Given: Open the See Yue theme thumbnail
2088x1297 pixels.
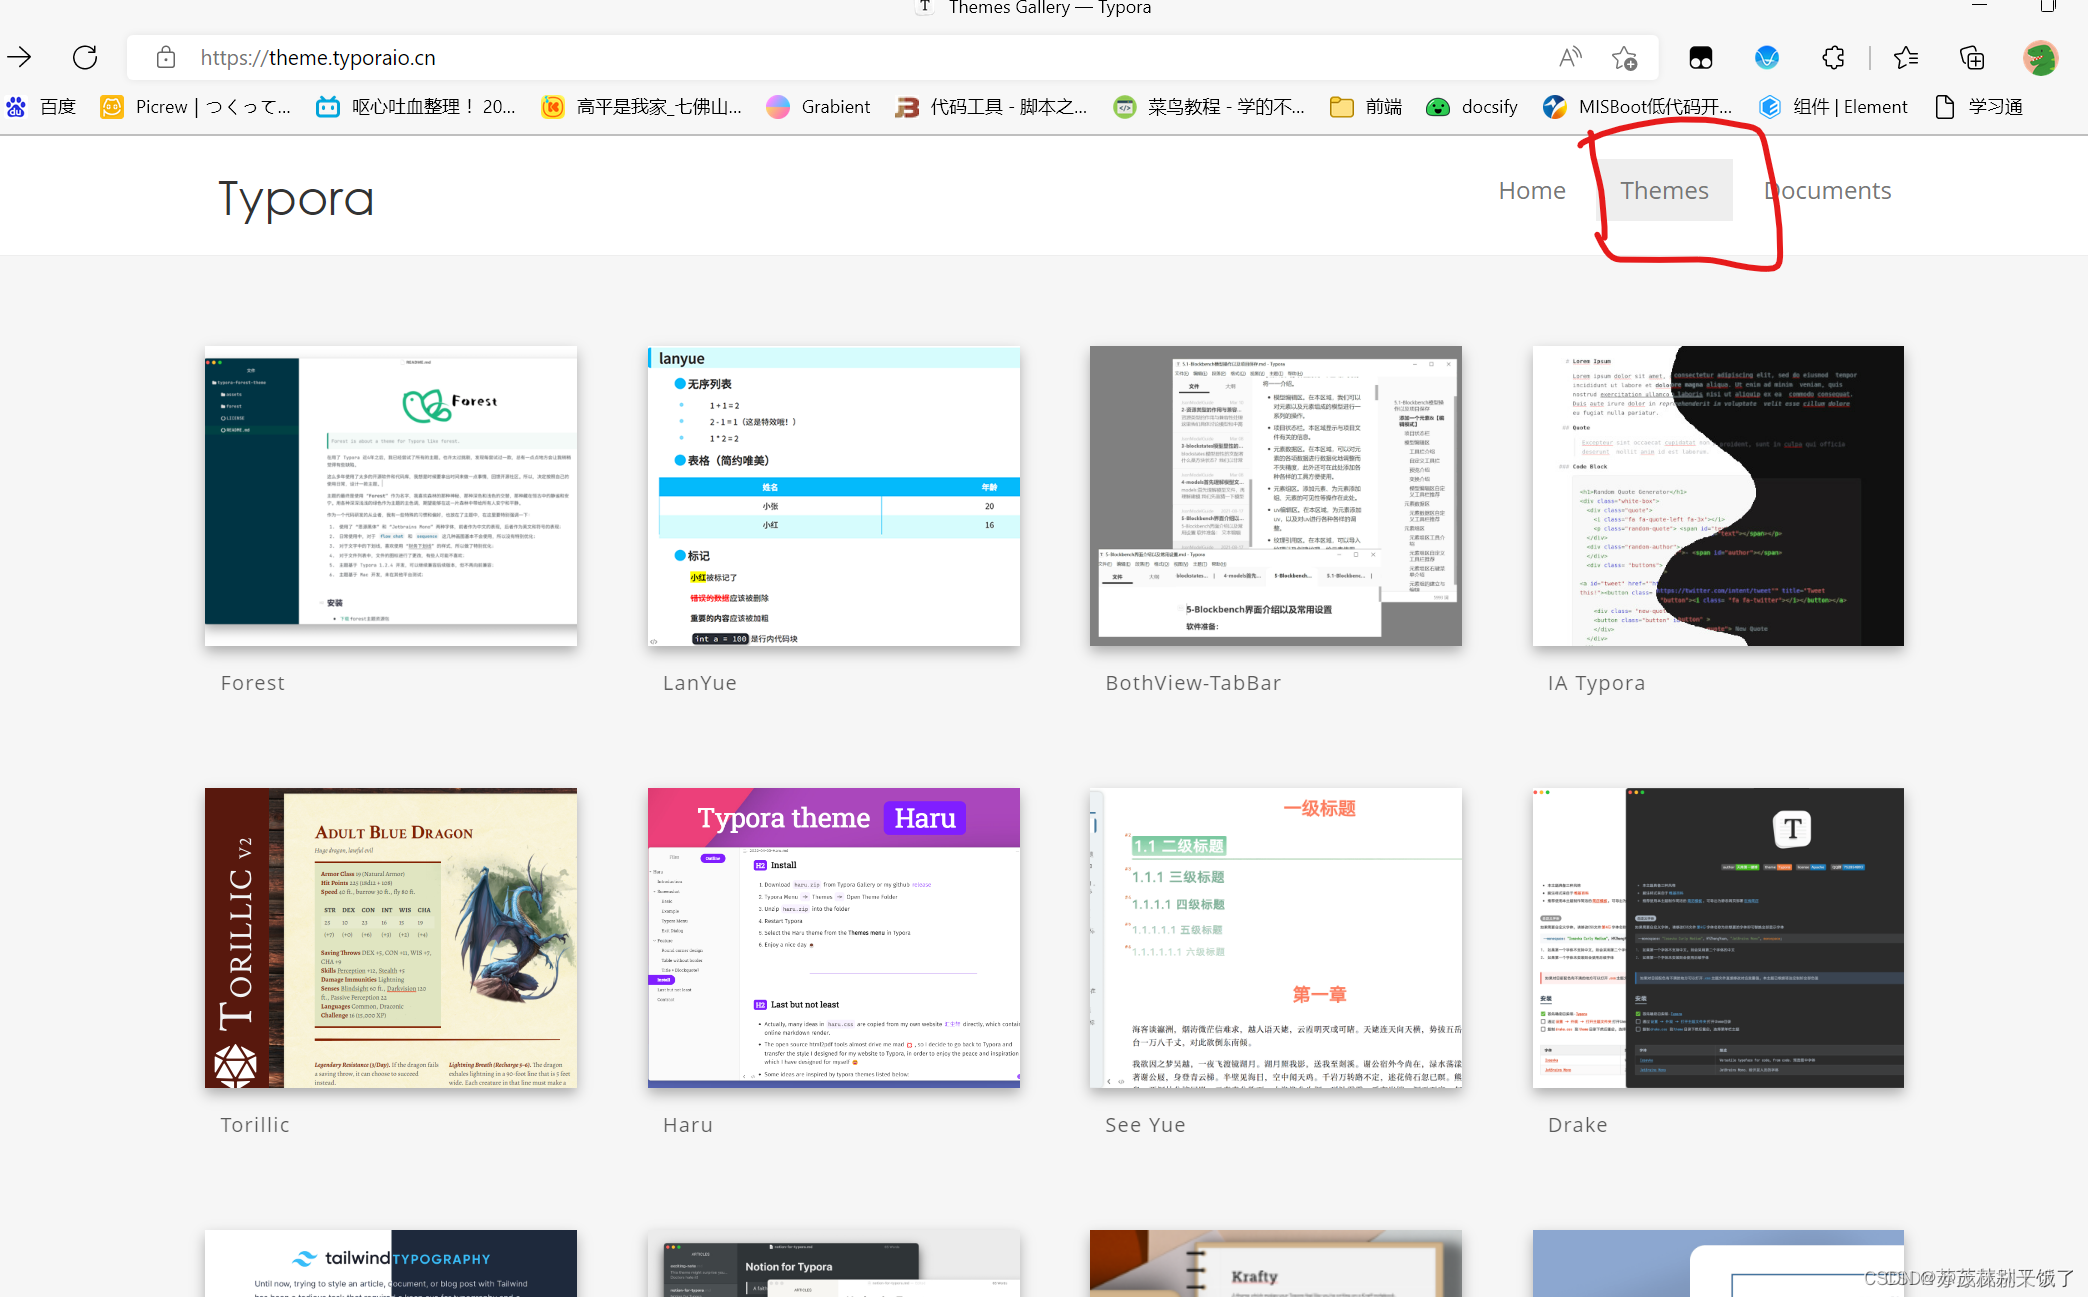Looking at the screenshot, I should coord(1276,938).
